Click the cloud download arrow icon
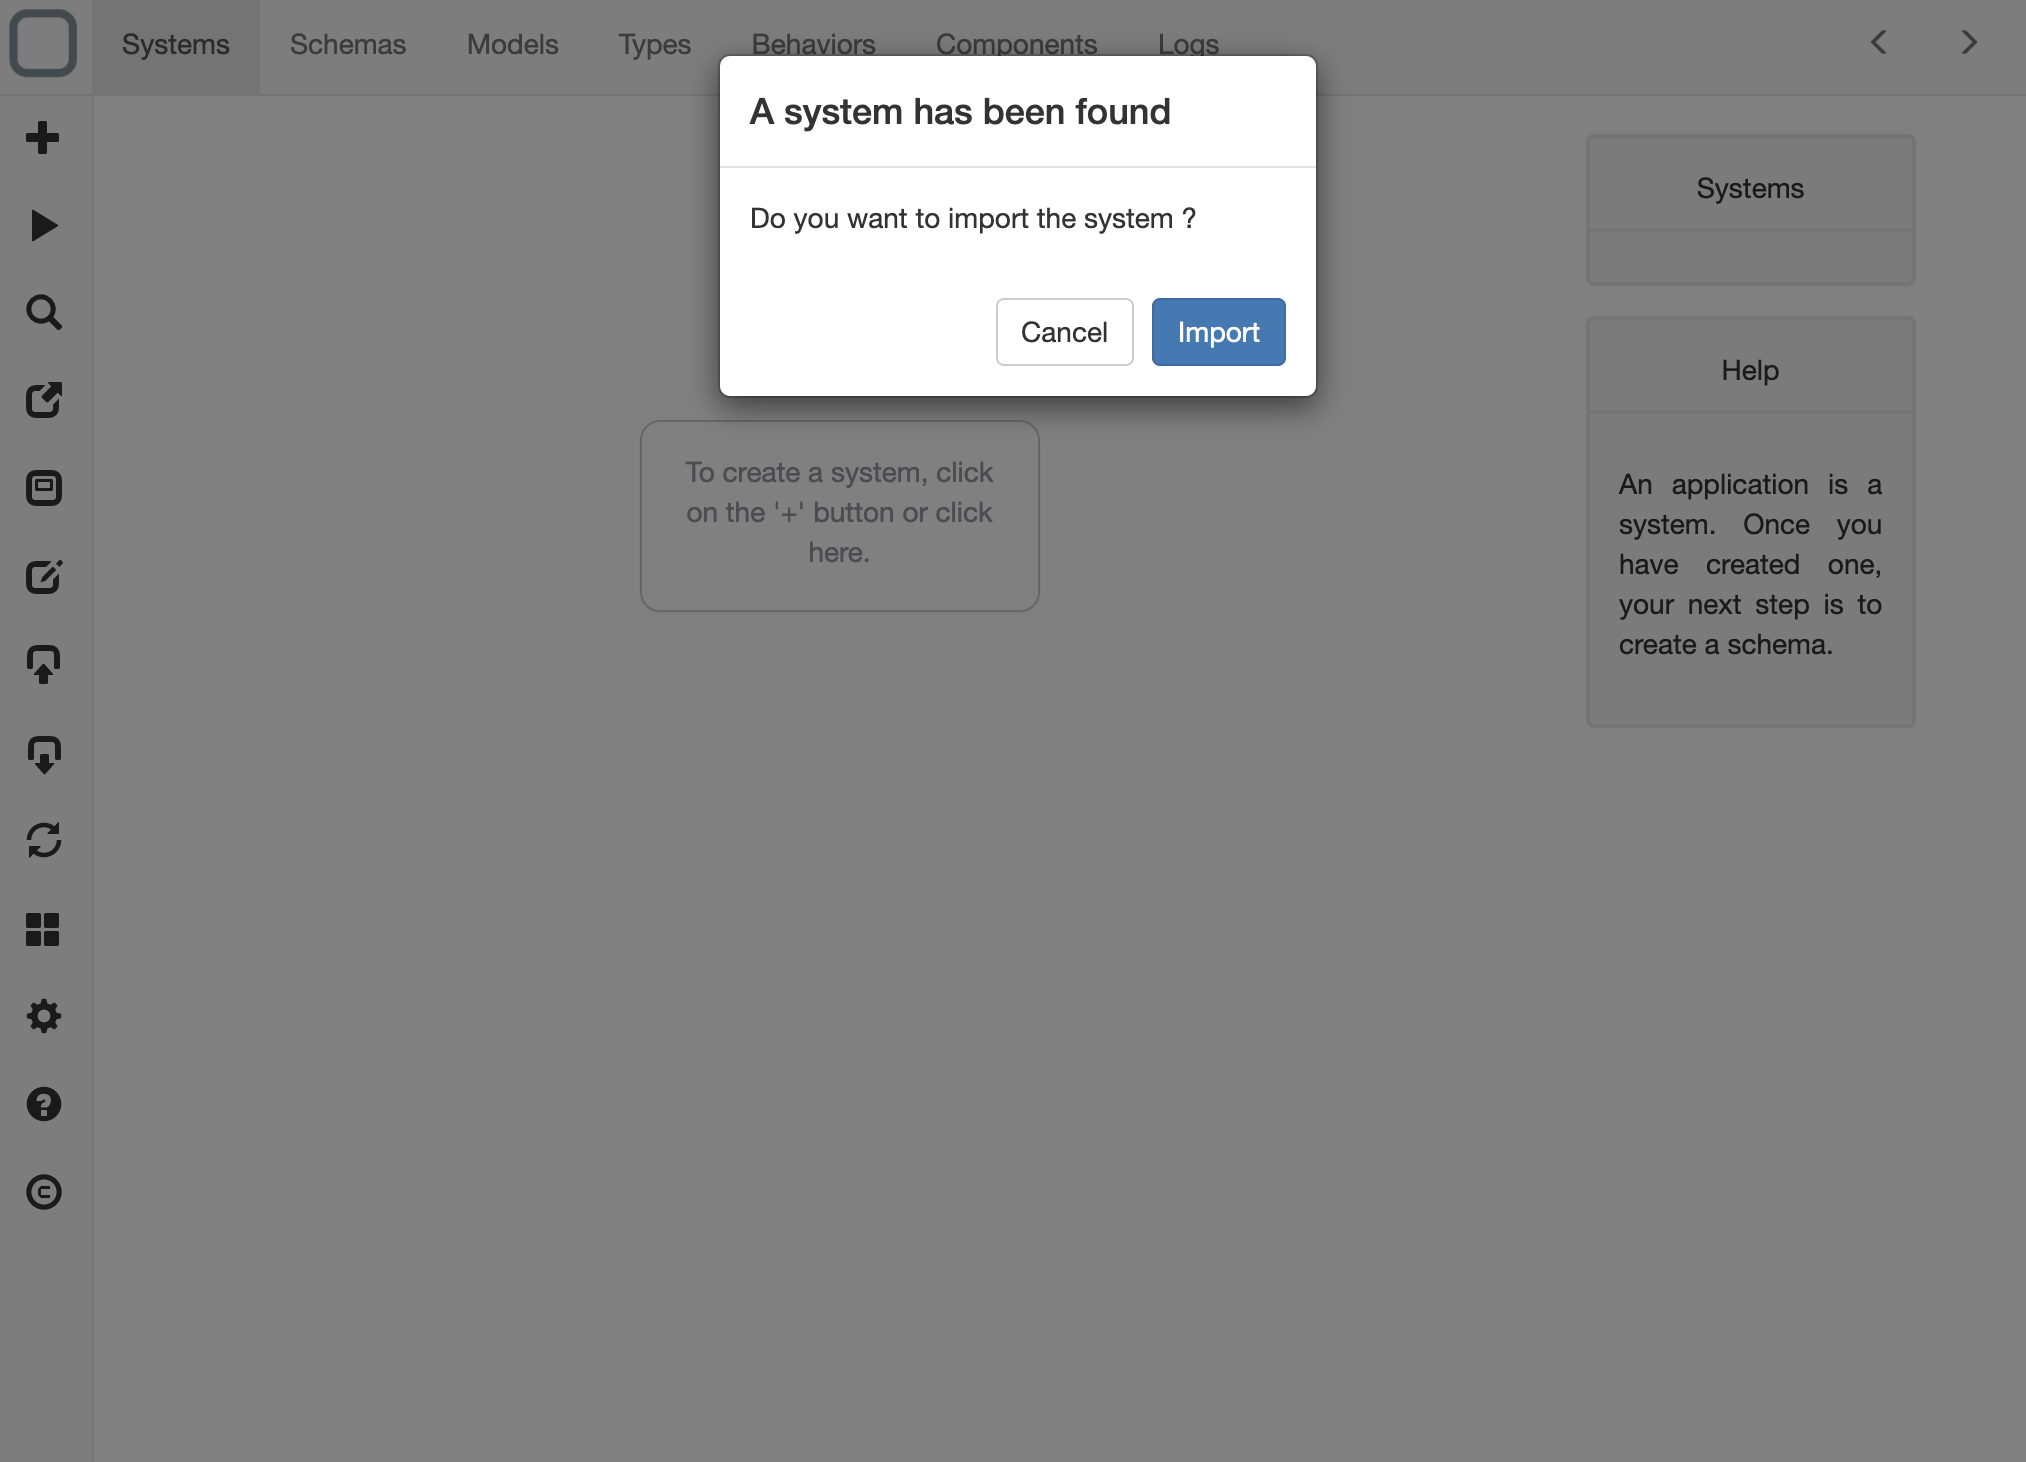Image resolution: width=2026 pixels, height=1462 pixels. (x=43, y=753)
